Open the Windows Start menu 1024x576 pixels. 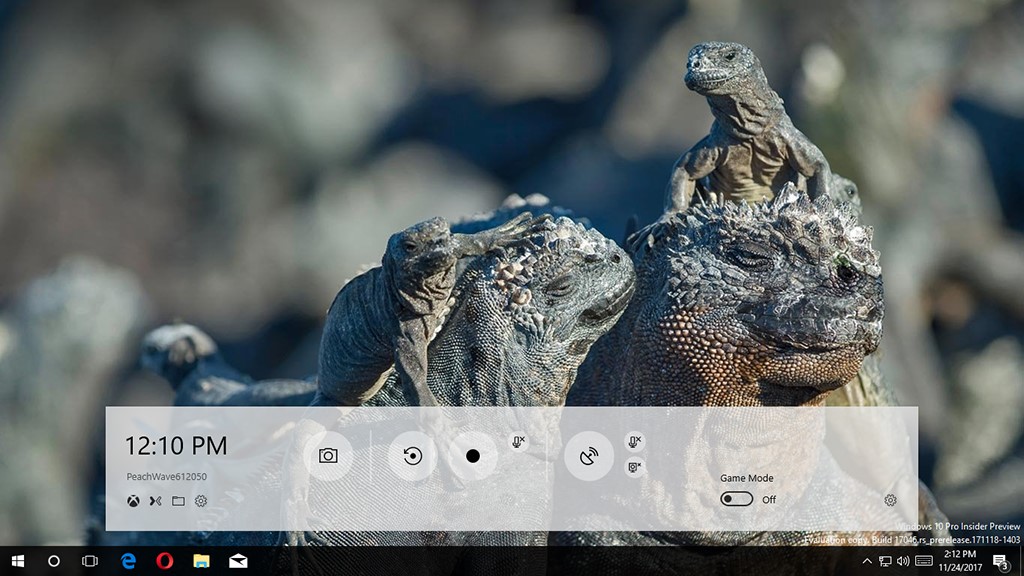17,561
